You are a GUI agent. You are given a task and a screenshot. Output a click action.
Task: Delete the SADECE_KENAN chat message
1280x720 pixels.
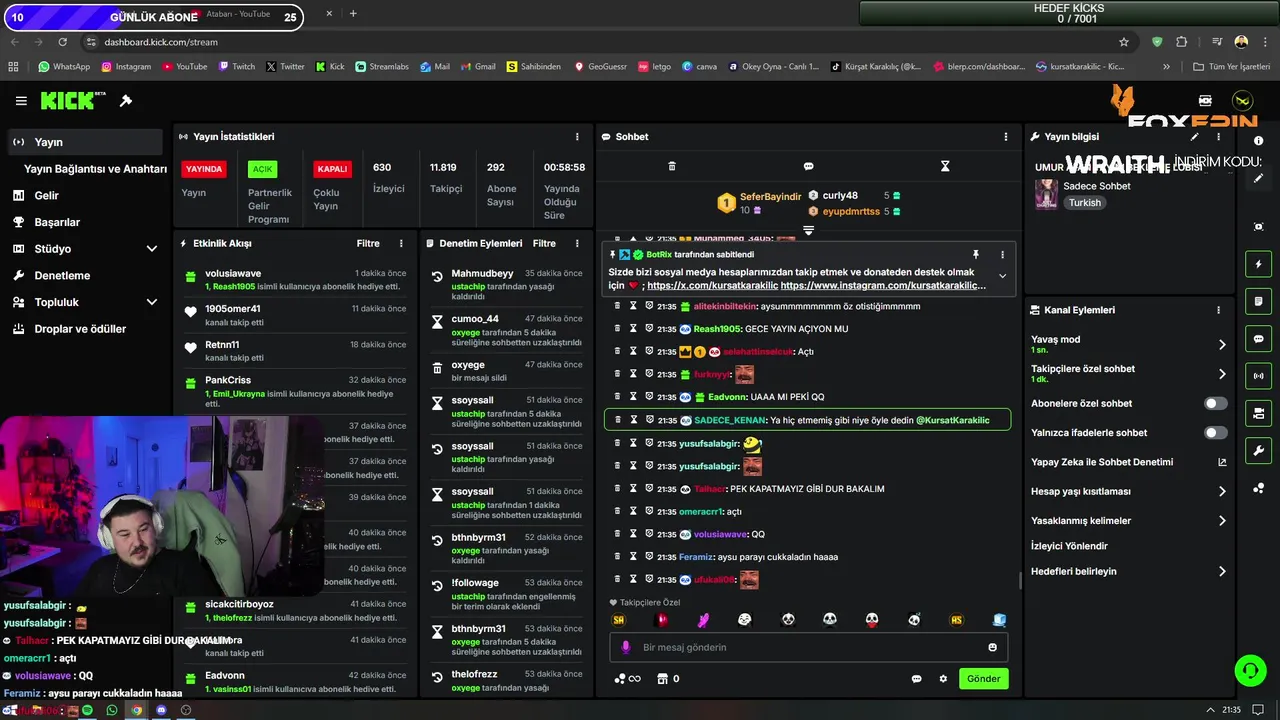click(617, 420)
